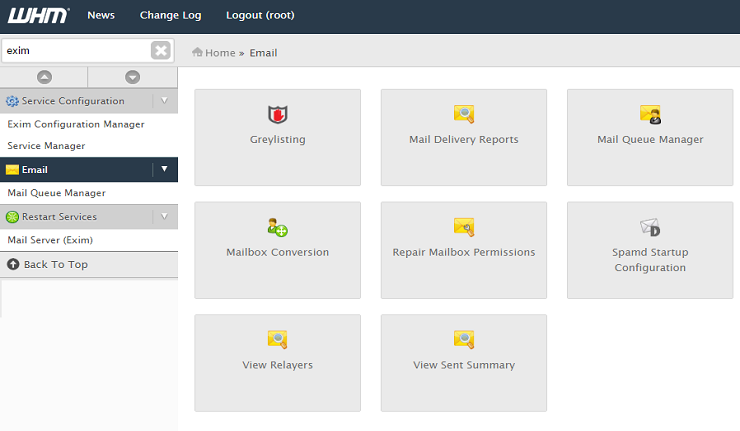Go to Home breadcrumb link

pos(219,53)
